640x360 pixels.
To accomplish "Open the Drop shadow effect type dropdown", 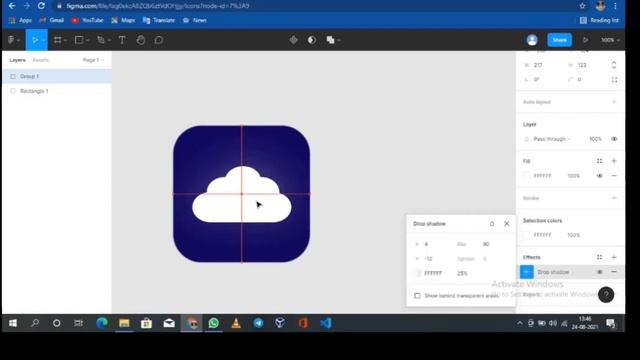I will (556, 272).
